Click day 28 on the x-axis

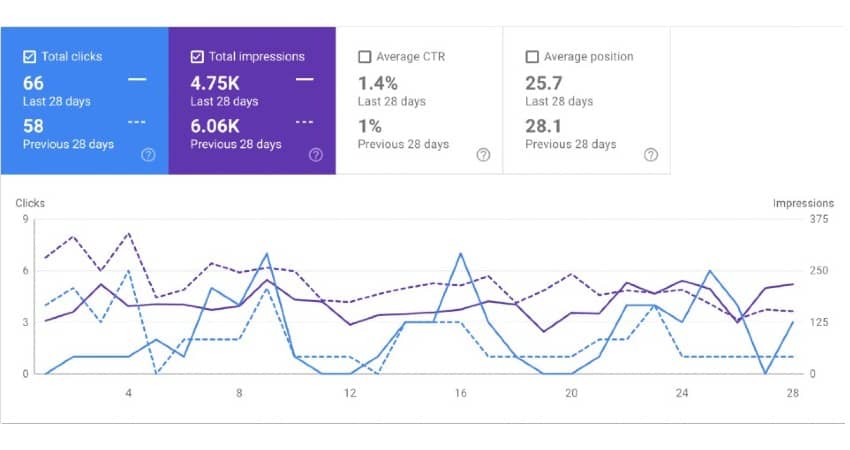point(792,393)
